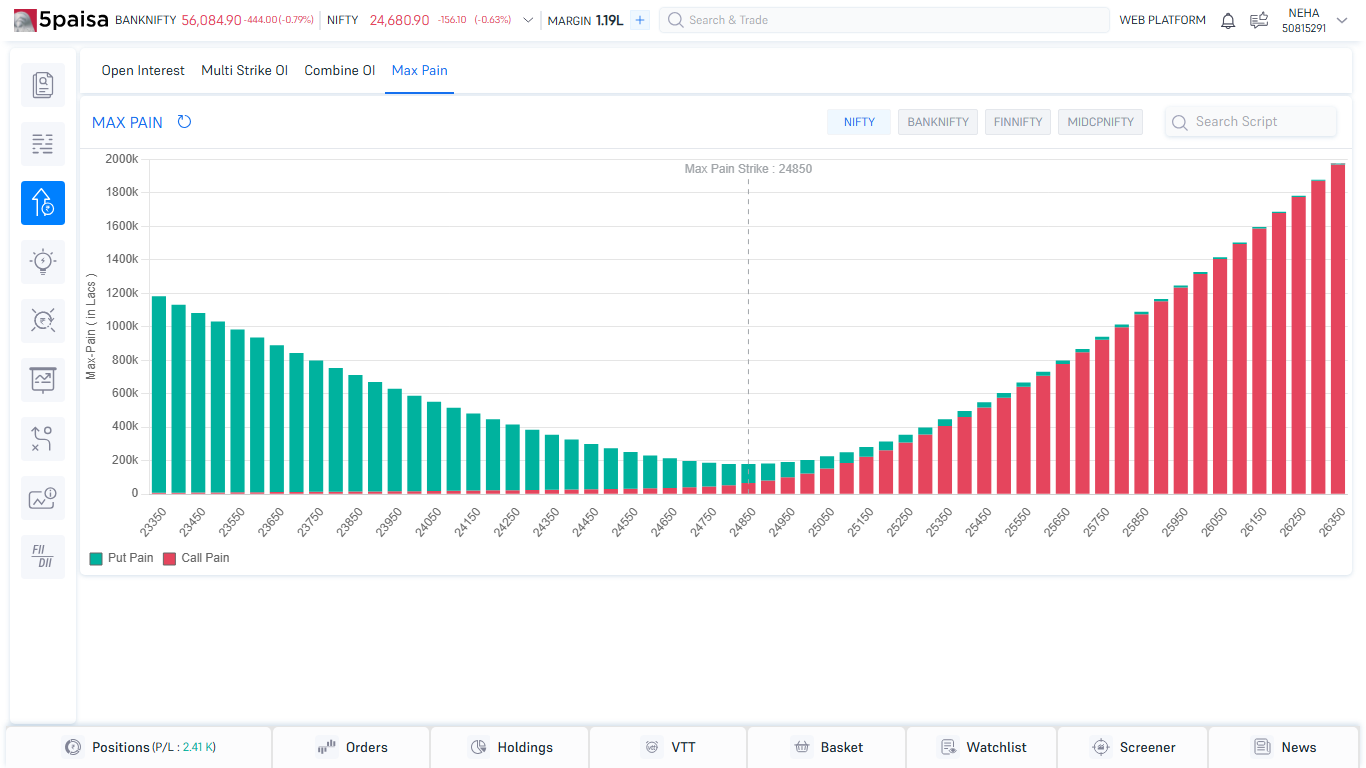Switch to the Open Interest tab
The image size is (1366, 768).
click(x=143, y=71)
